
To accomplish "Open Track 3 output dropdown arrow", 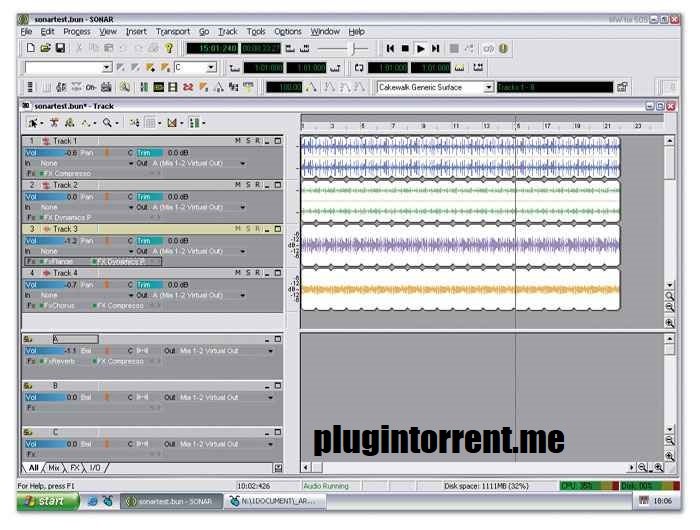I will [x=242, y=251].
